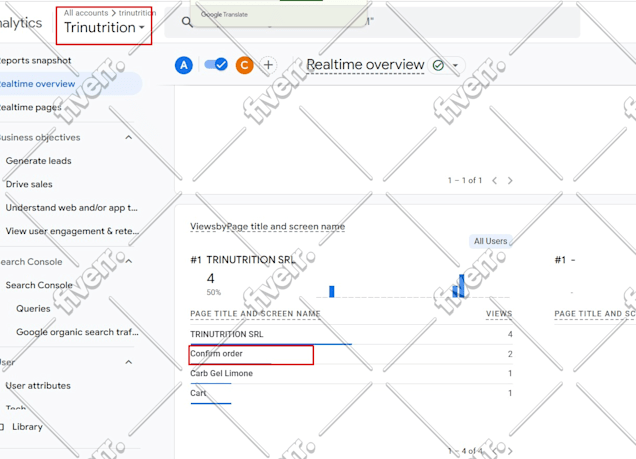Click the orange C segment badge
The width and height of the screenshot is (636, 459).
pyautogui.click(x=244, y=65)
